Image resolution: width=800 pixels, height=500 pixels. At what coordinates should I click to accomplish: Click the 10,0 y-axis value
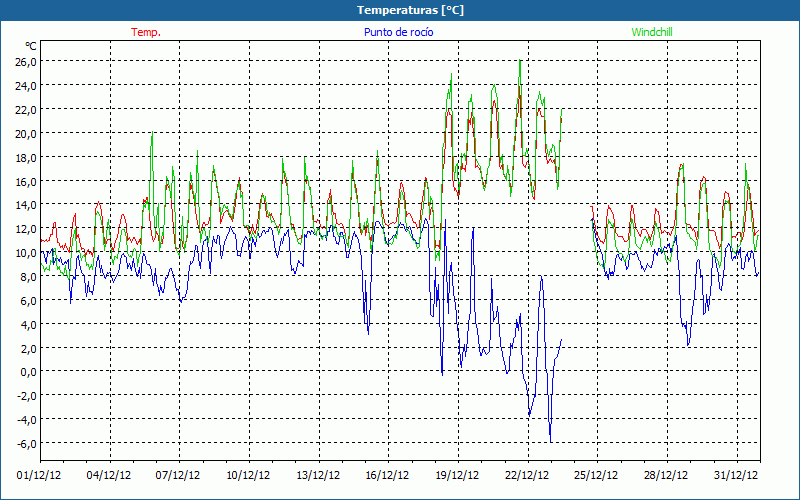(x=26, y=253)
